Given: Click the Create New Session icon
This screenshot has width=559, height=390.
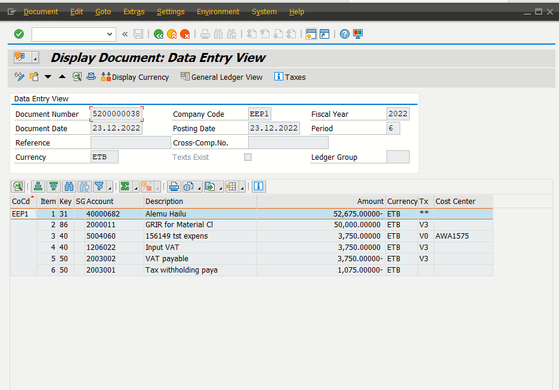Looking at the screenshot, I should (x=311, y=34).
